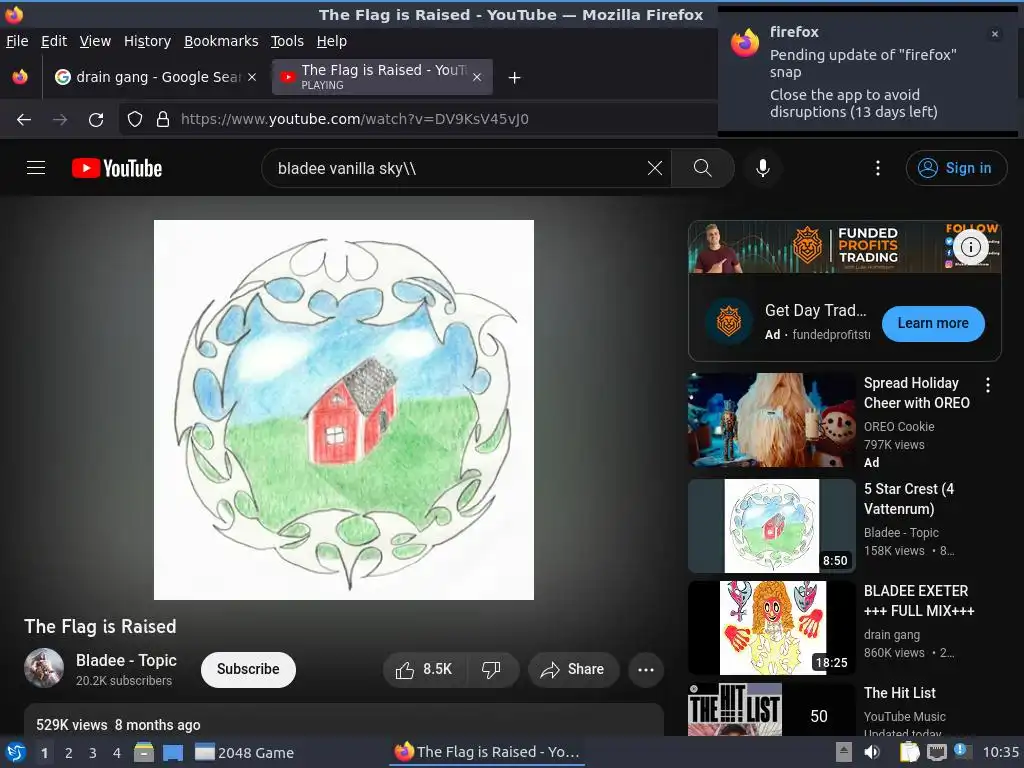Open the Tools menu
Screen dimensions: 1024x768
(287, 41)
